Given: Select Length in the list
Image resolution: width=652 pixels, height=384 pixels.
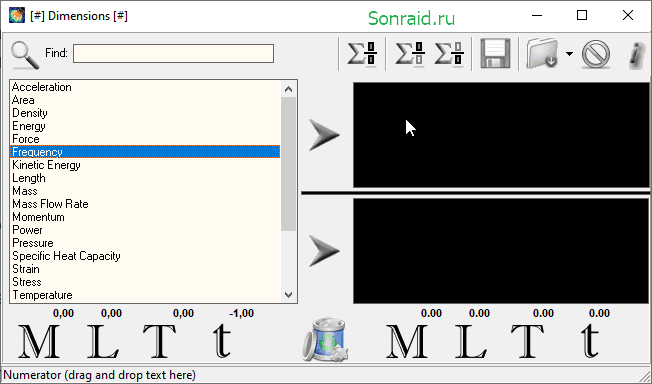Looking at the screenshot, I should pos(145,178).
